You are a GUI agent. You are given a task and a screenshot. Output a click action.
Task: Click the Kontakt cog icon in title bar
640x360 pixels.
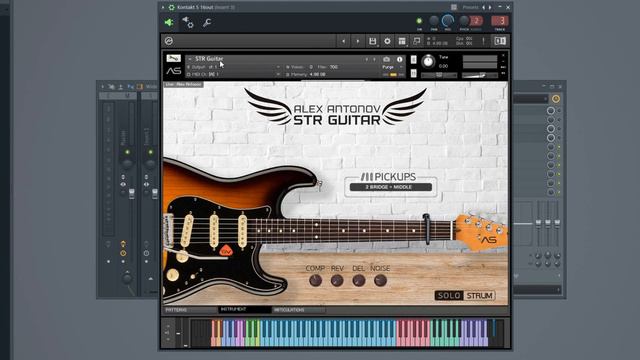[x=172, y=7]
